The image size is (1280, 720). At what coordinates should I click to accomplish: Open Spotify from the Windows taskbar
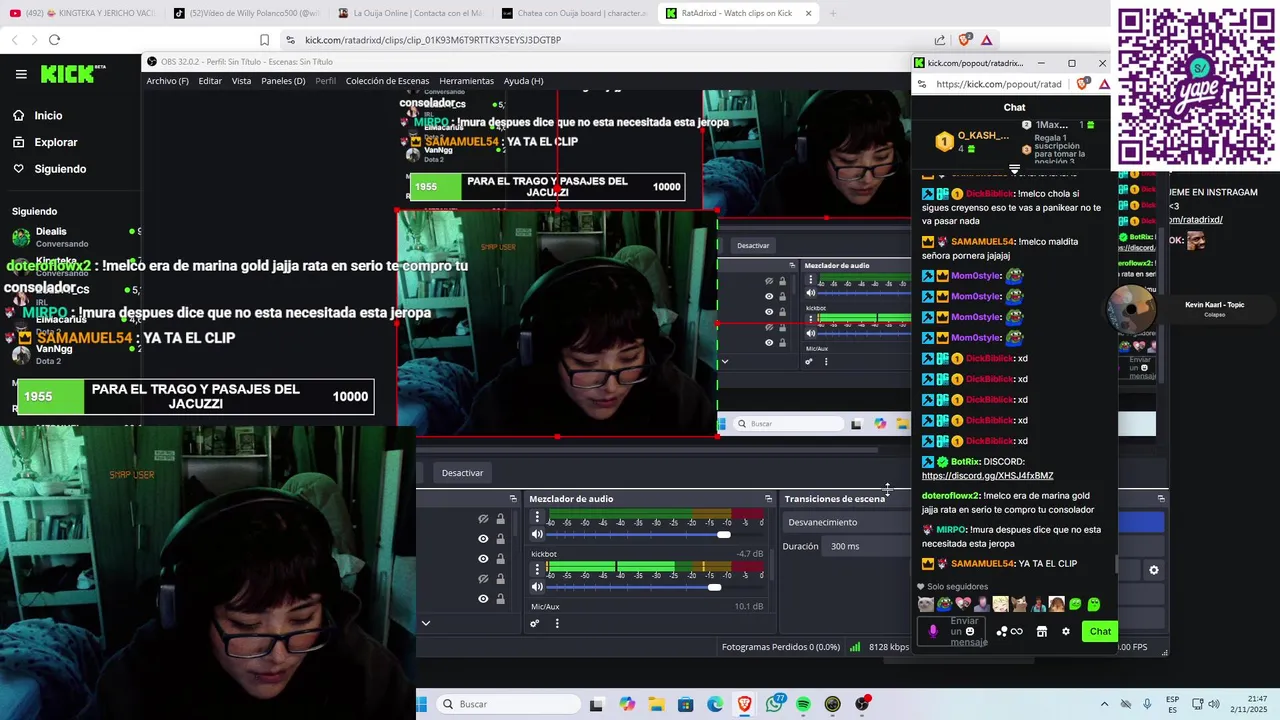tap(803, 704)
